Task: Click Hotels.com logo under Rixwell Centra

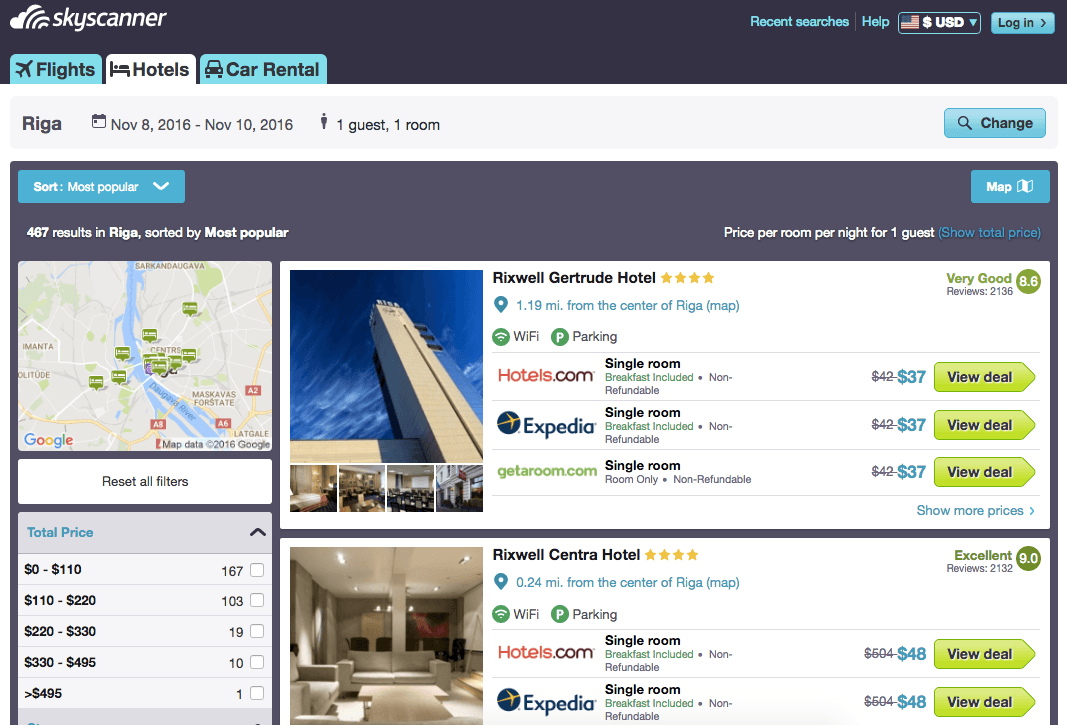Action: 546,653
